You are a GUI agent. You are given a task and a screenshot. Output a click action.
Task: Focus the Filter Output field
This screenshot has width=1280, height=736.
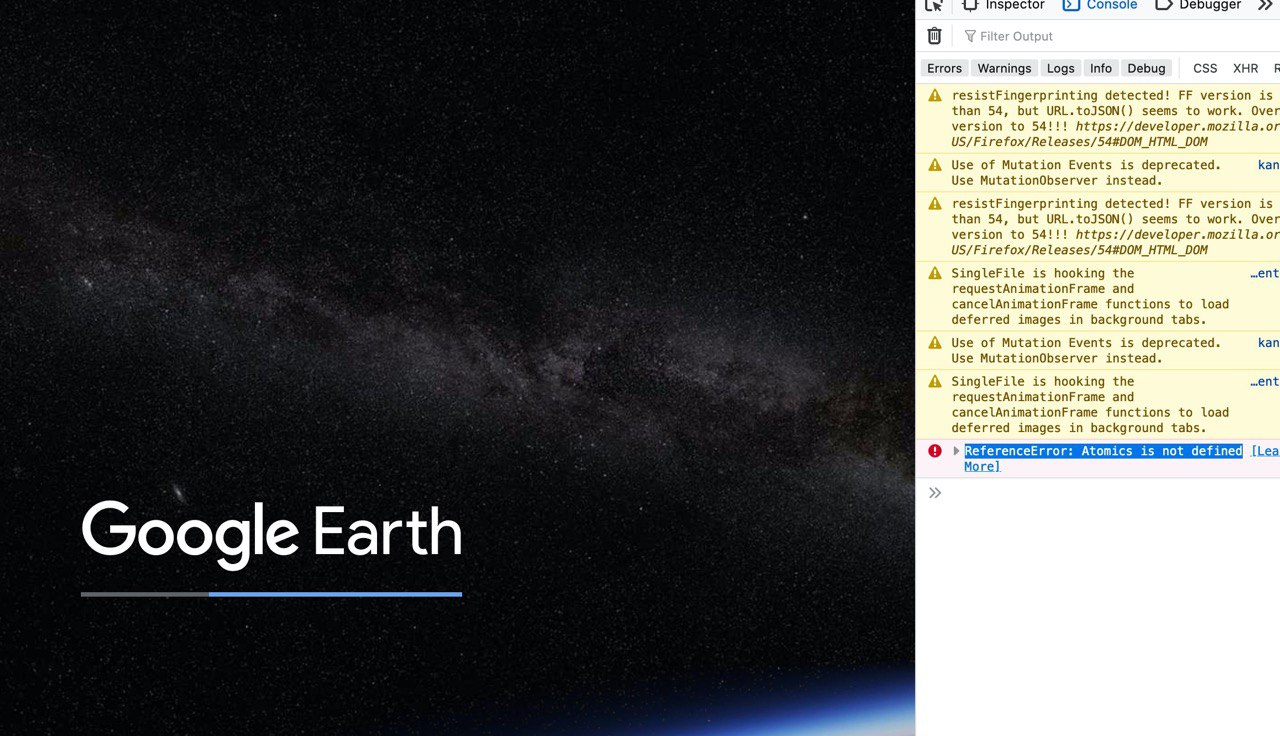tap(1120, 36)
